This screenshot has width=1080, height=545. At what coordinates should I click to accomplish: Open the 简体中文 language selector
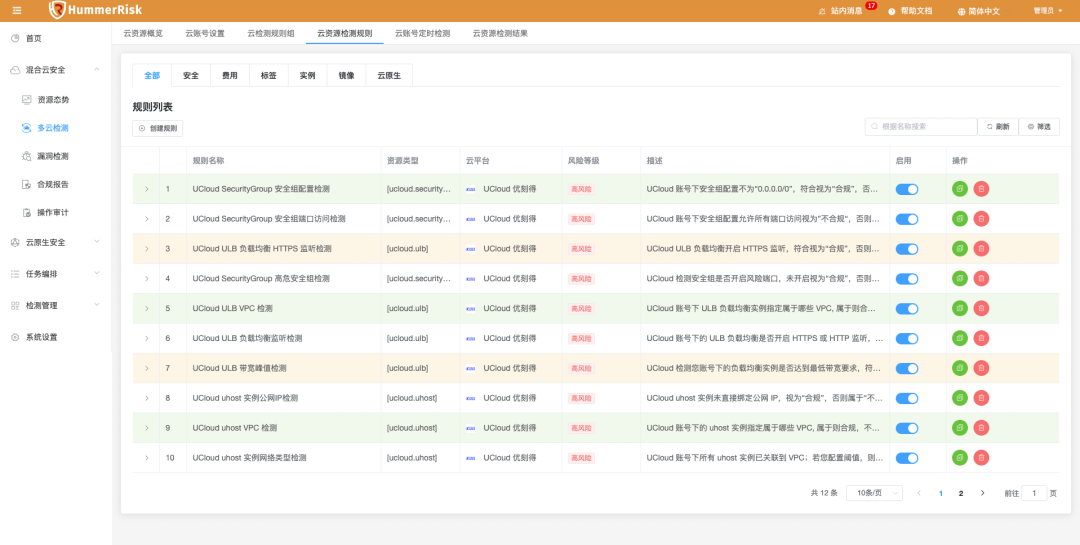pos(978,11)
